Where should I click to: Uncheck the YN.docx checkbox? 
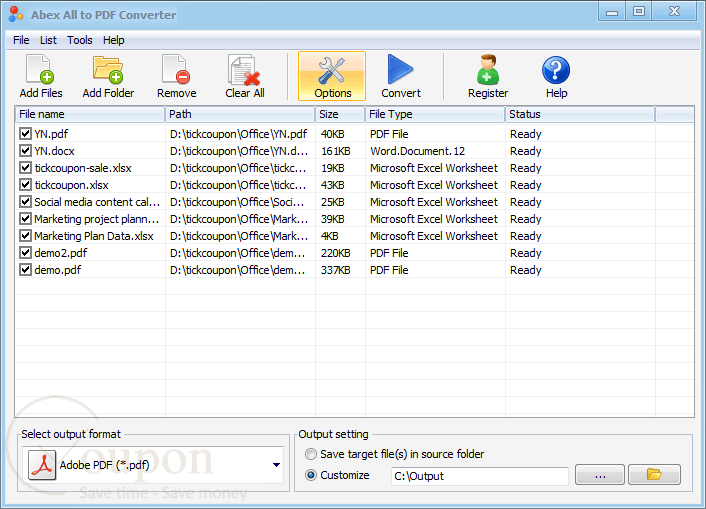tap(25, 150)
